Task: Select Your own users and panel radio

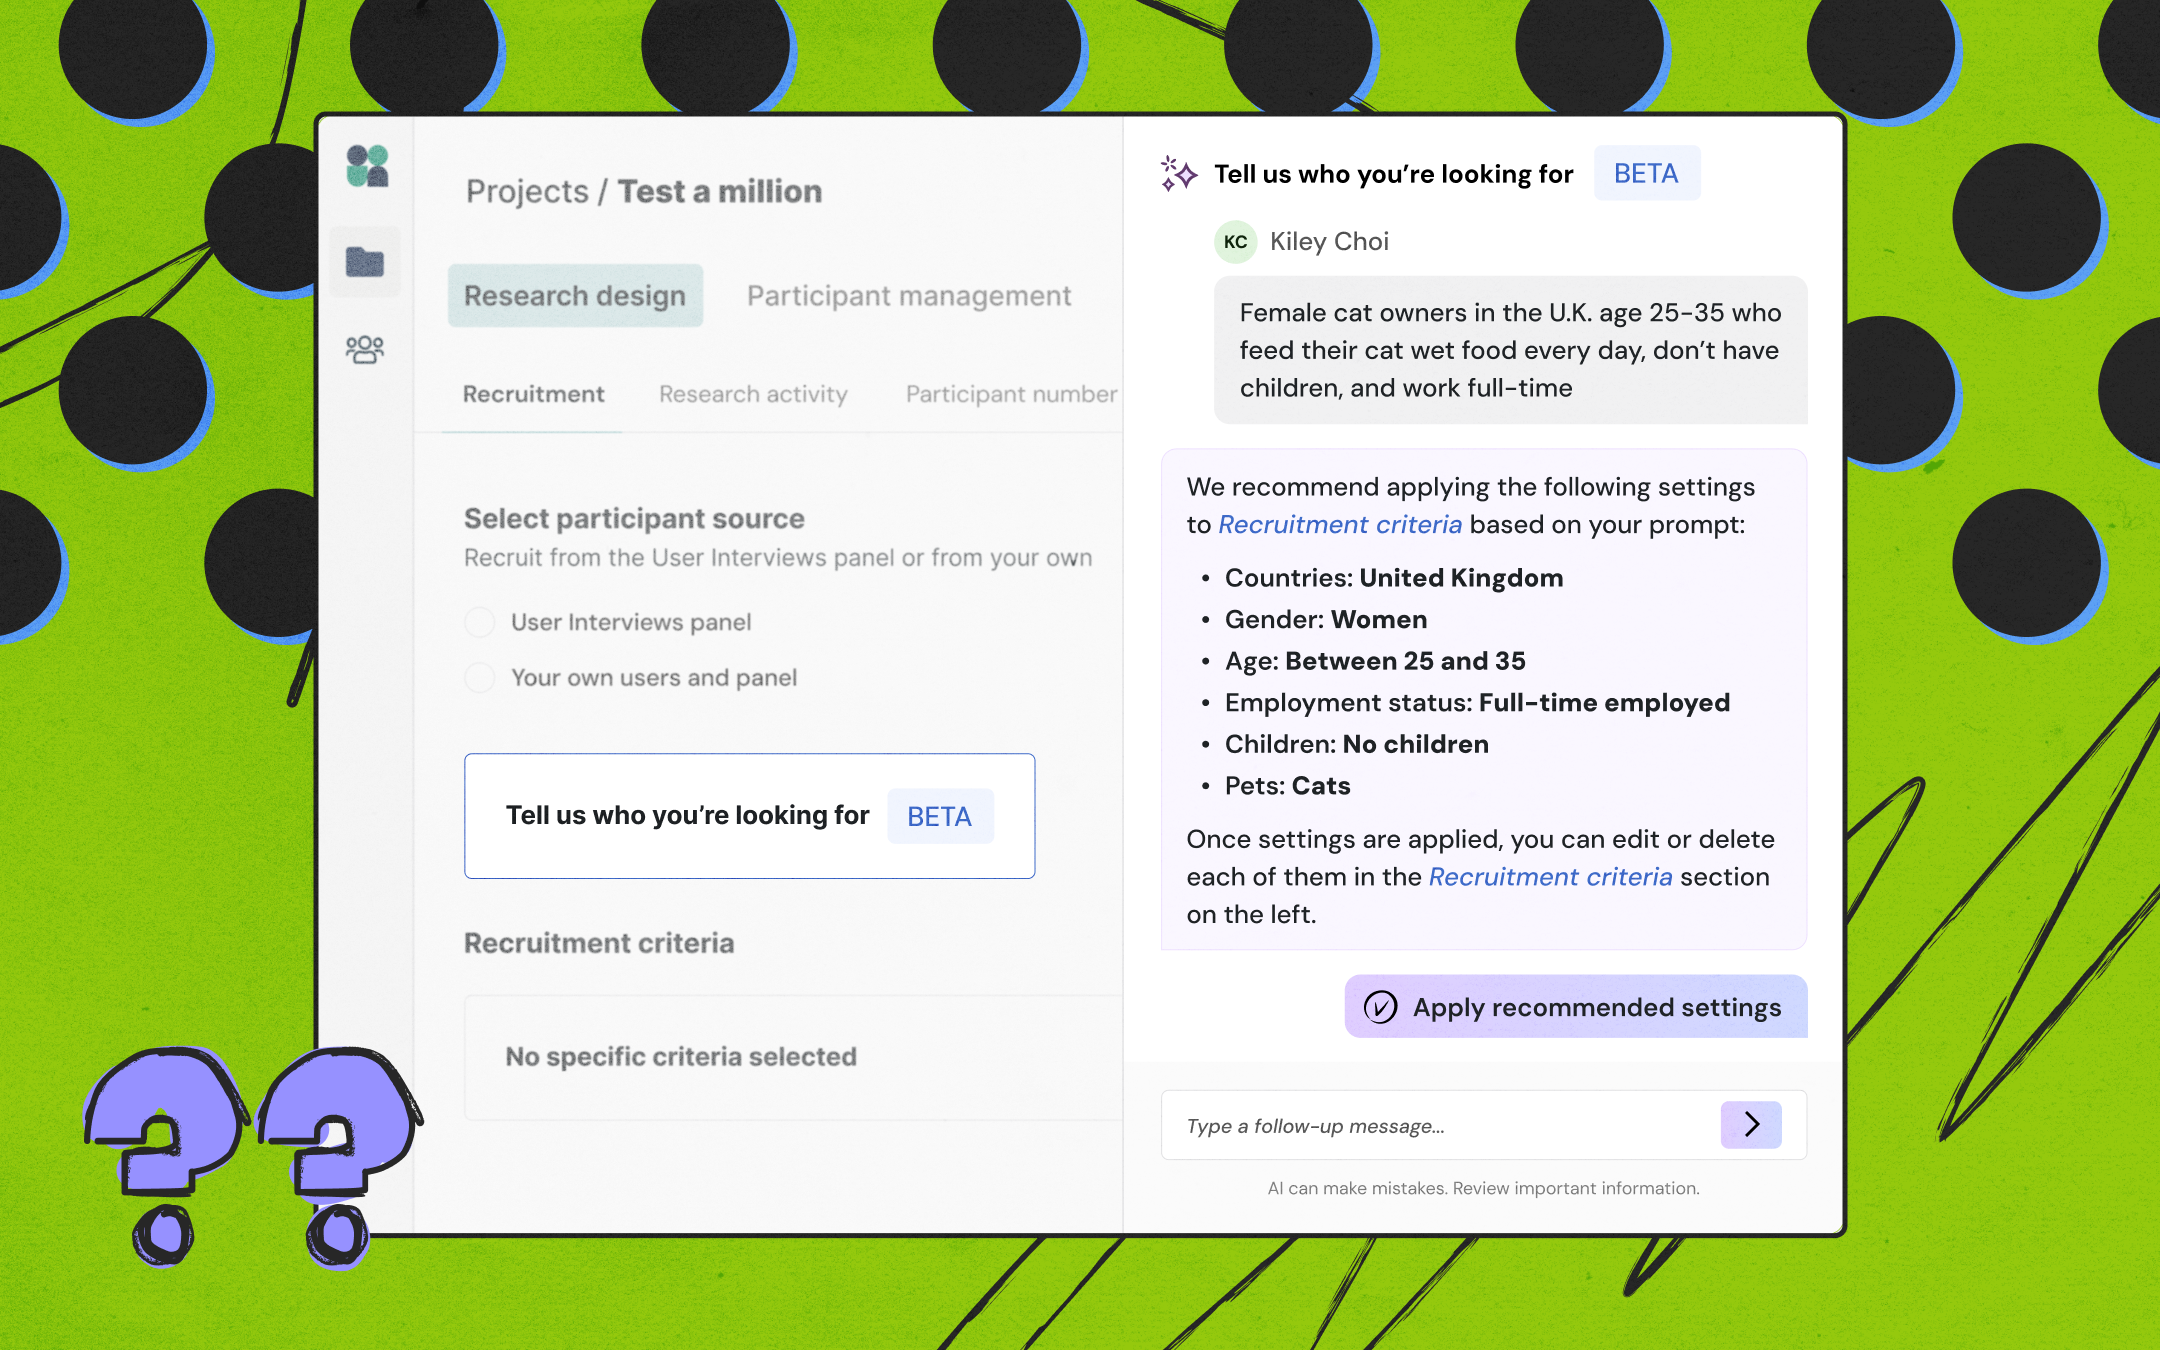Action: tap(480, 678)
